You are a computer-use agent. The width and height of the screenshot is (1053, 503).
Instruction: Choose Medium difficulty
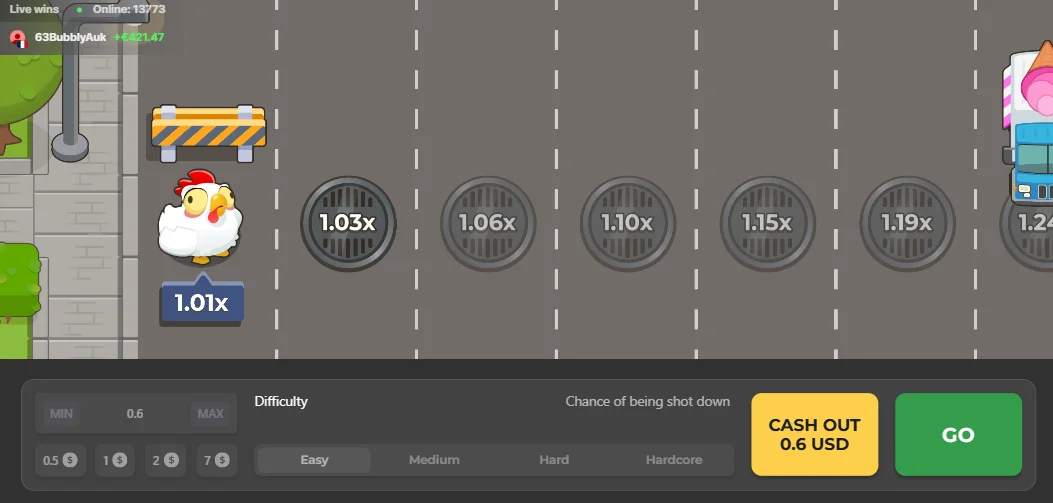click(x=434, y=460)
